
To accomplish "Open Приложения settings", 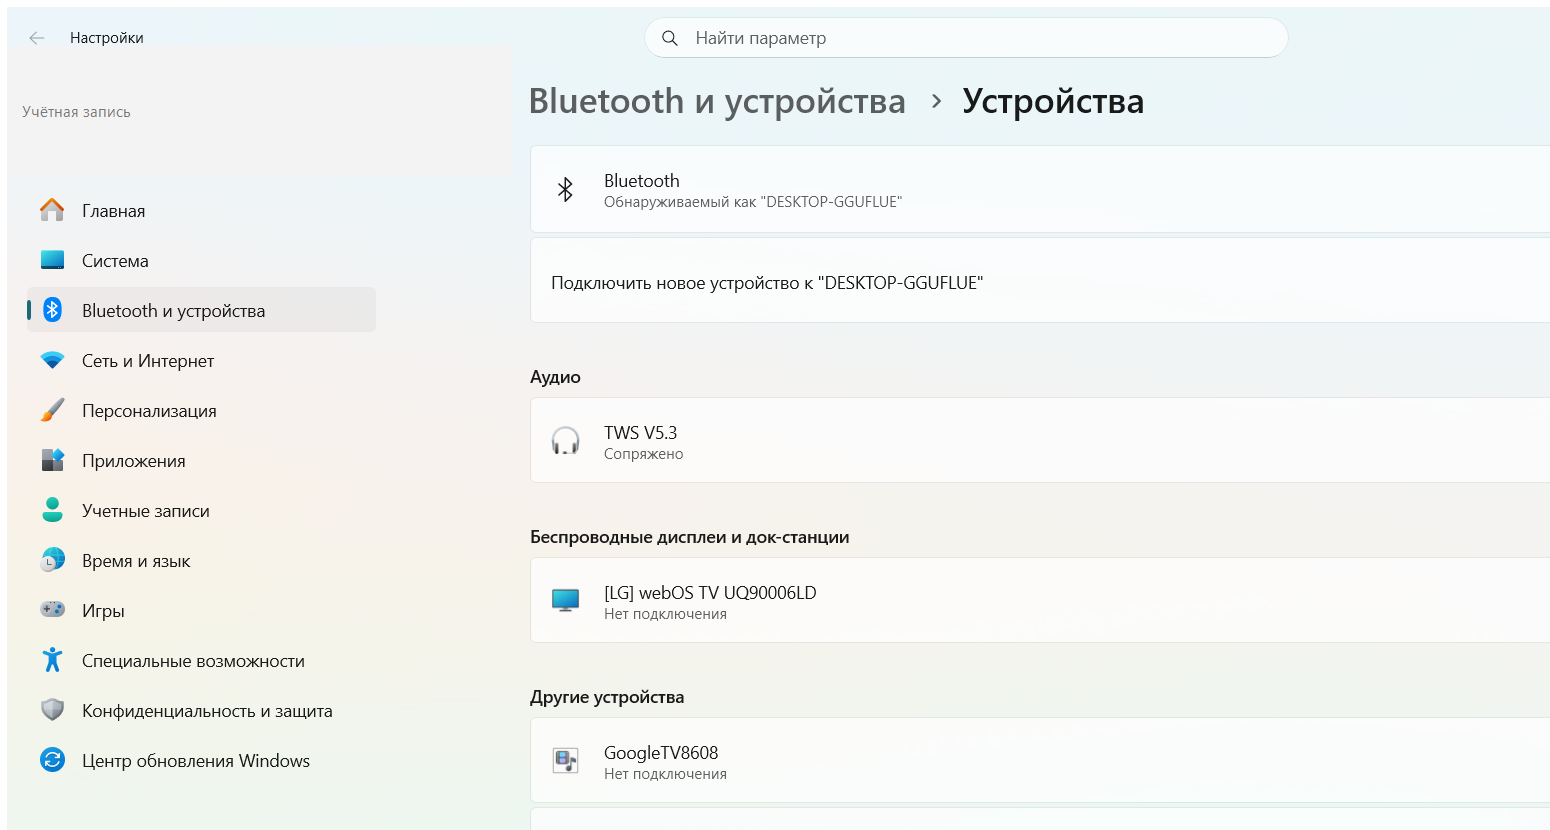I will pyautogui.click(x=201, y=460).
